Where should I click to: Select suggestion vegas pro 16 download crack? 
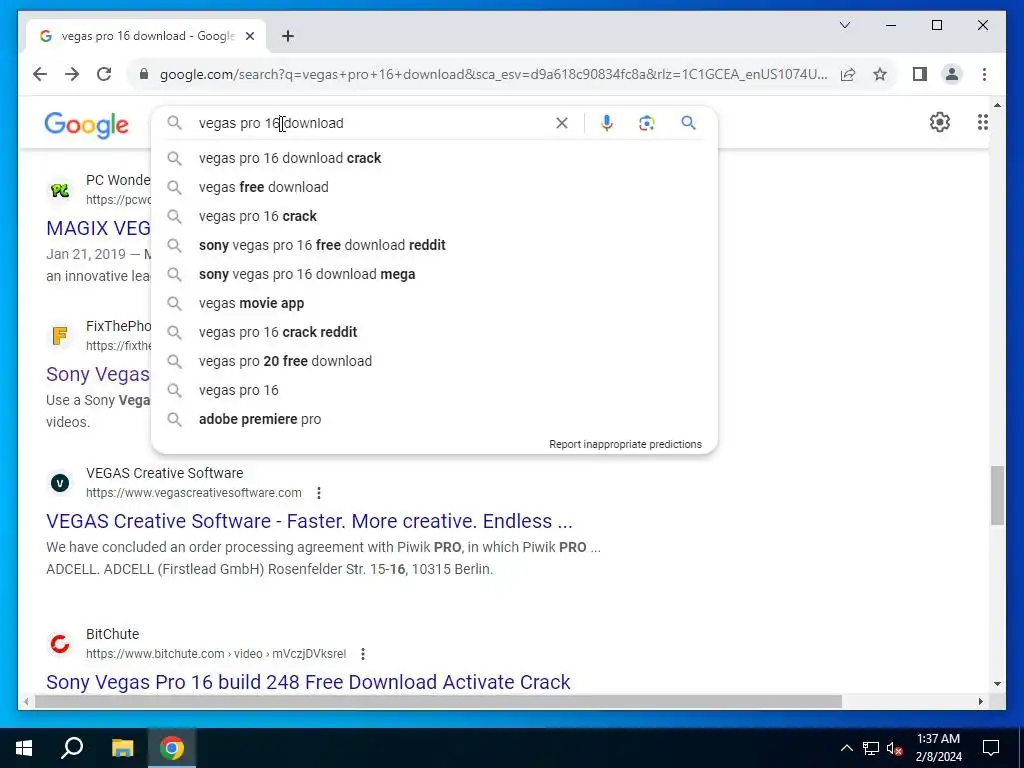point(434,158)
